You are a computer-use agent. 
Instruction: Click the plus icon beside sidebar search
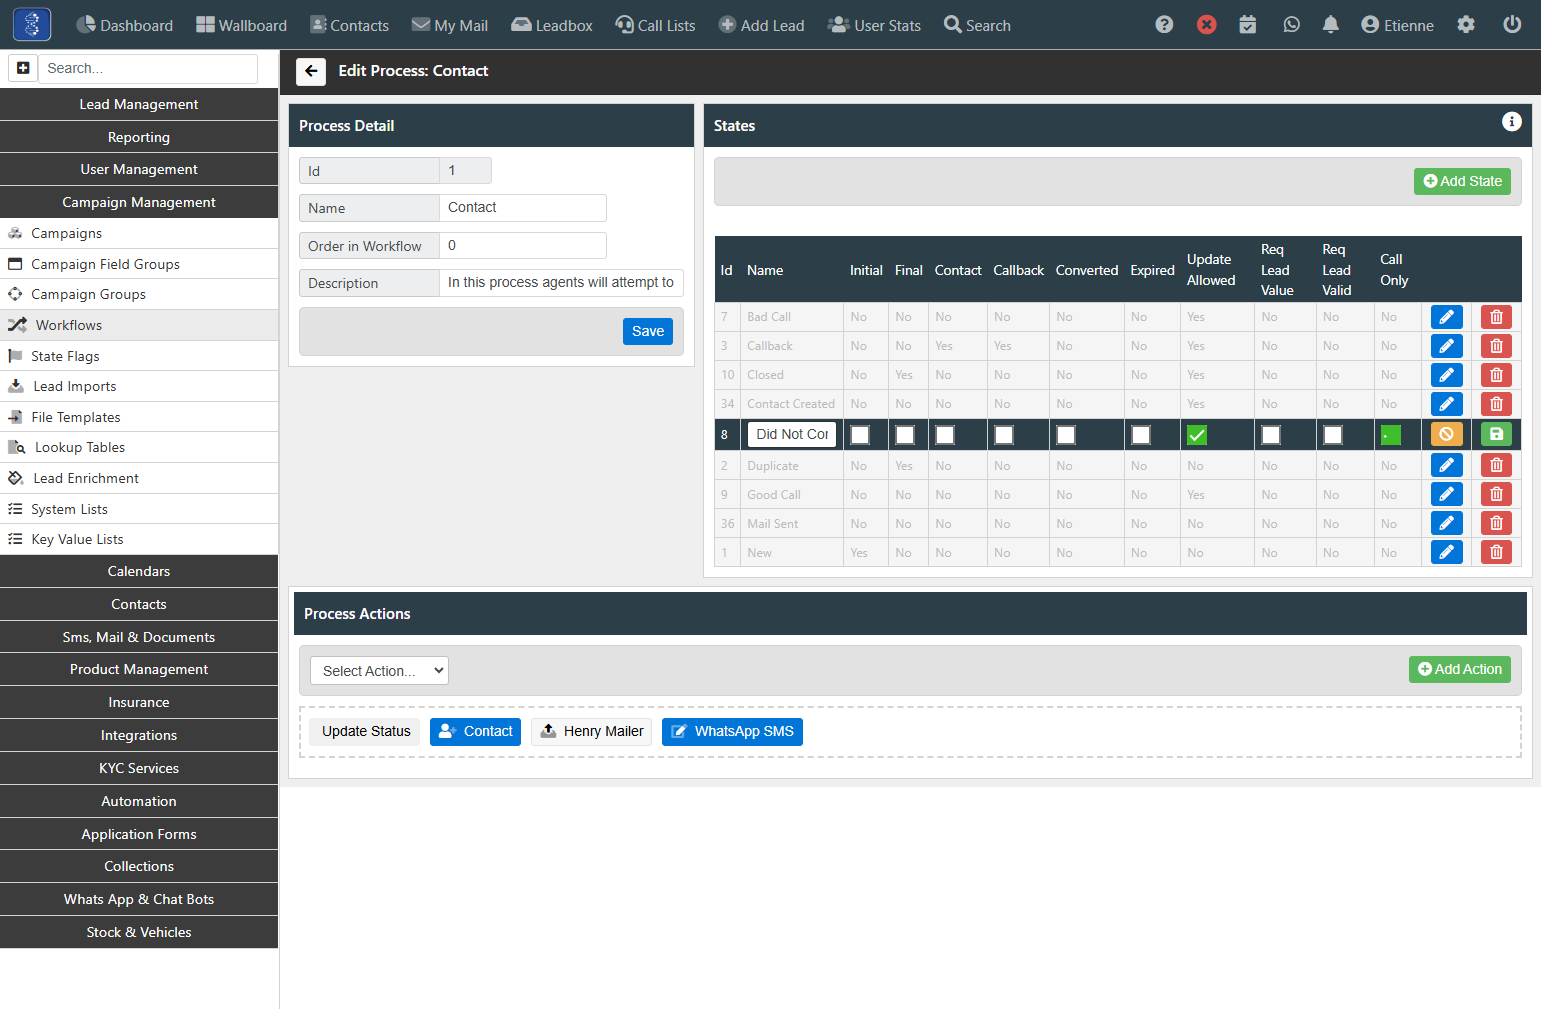pos(23,68)
